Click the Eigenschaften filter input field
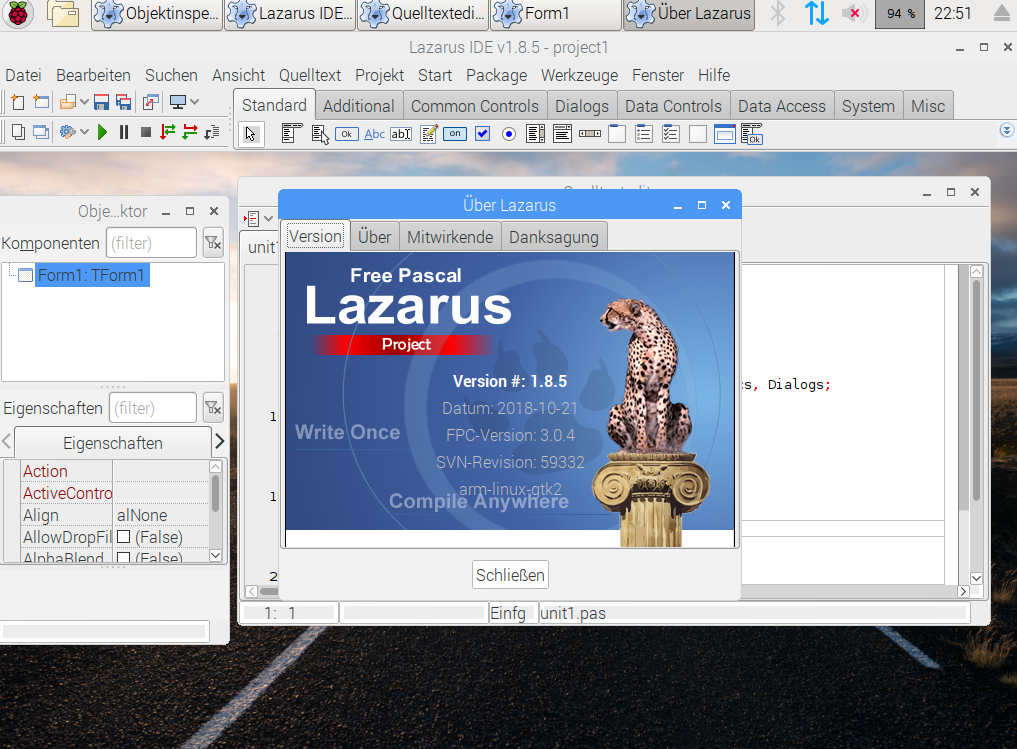1017x749 pixels. [x=153, y=408]
